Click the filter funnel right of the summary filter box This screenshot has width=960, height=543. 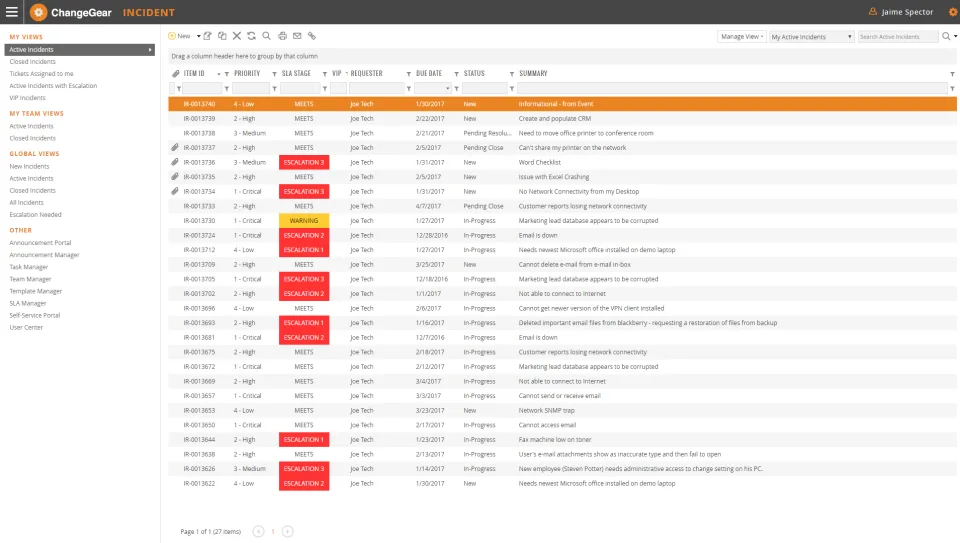952,89
